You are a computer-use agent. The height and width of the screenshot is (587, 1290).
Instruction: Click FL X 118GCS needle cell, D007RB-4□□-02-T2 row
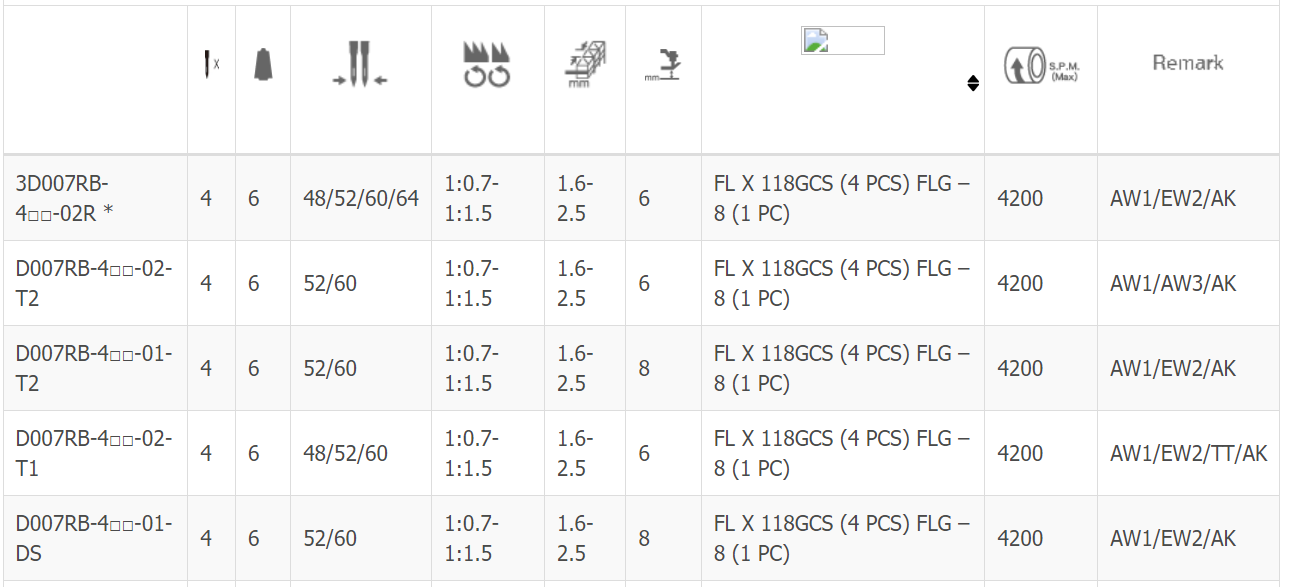click(x=842, y=283)
